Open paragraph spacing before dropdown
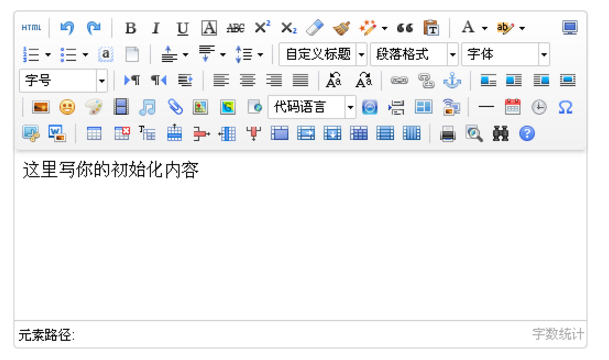 [186, 55]
